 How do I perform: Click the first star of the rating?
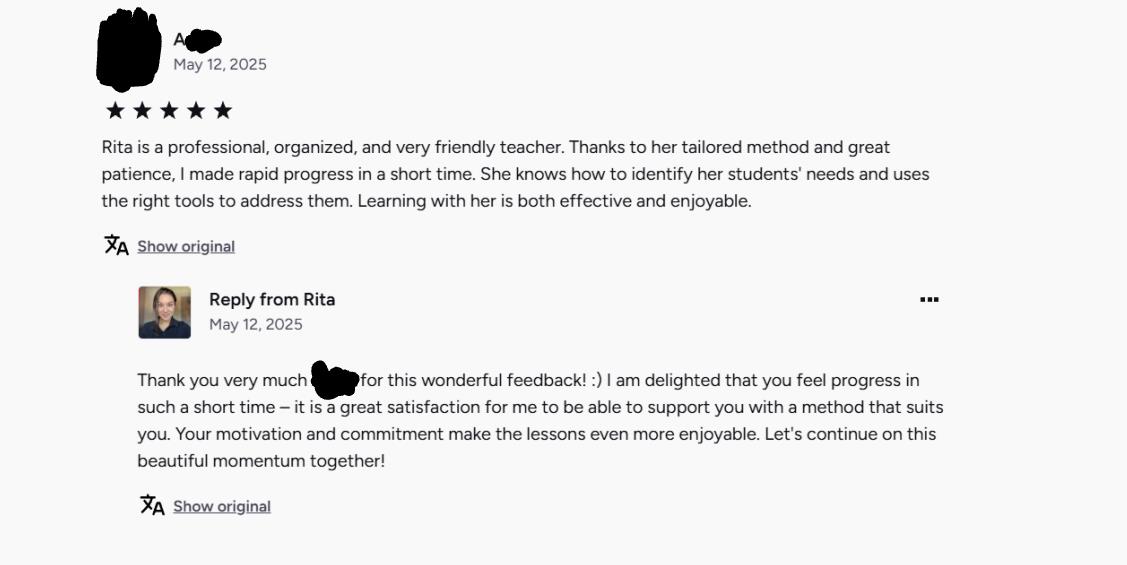[115, 110]
